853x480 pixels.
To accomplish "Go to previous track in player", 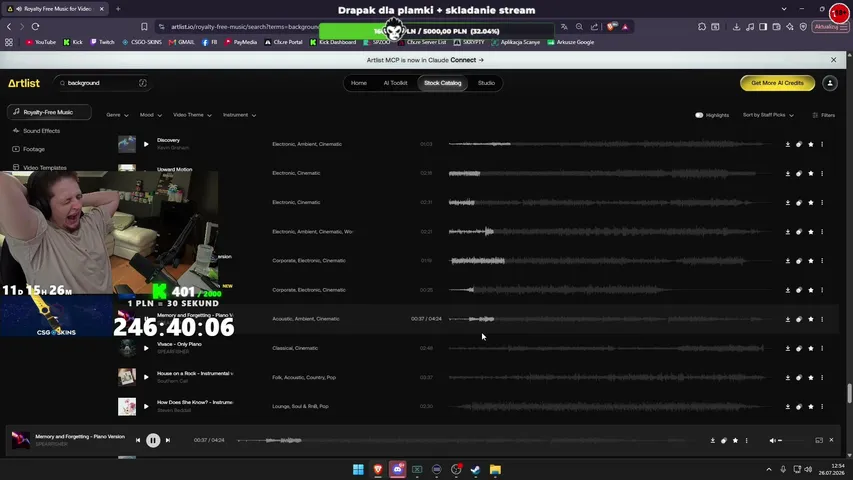I will pos(138,440).
